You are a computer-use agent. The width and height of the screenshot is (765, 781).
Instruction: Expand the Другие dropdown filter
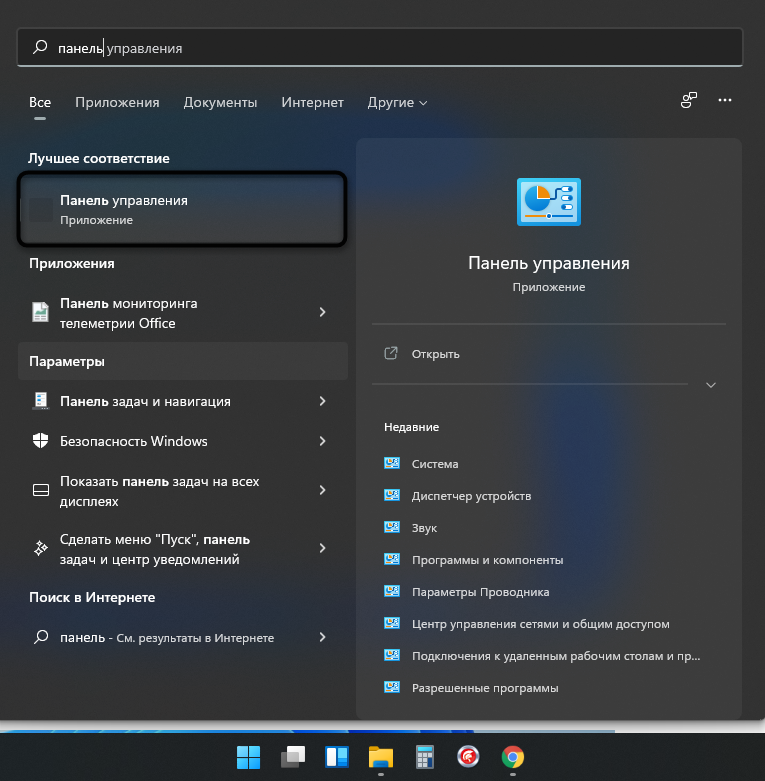(x=397, y=102)
